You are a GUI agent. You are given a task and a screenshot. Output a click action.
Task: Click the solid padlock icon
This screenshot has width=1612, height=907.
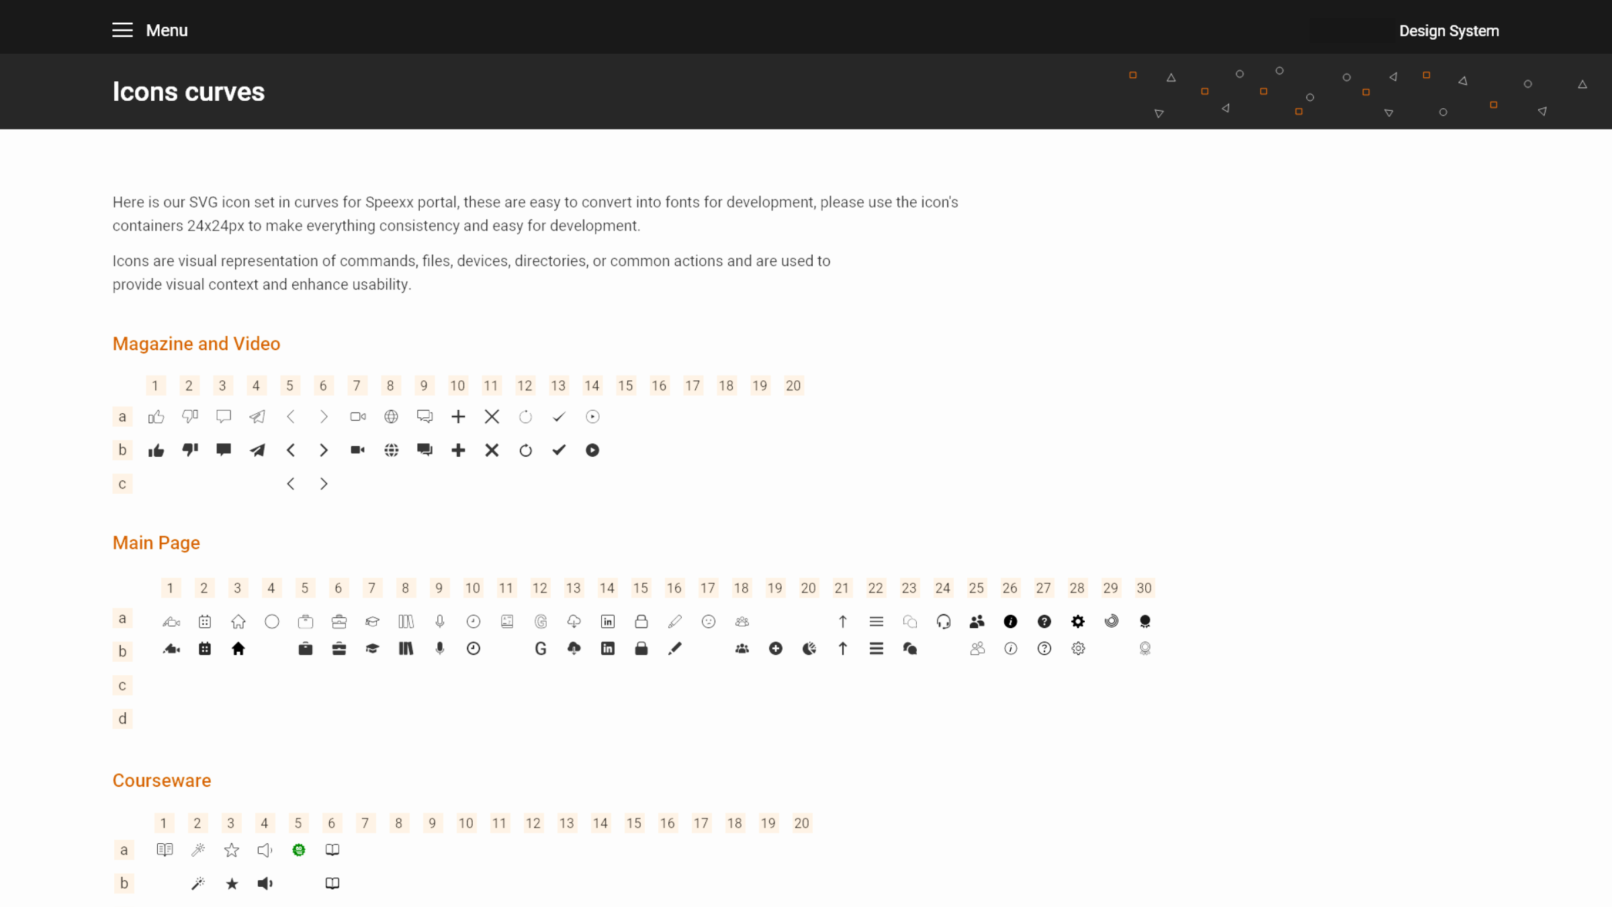point(641,649)
